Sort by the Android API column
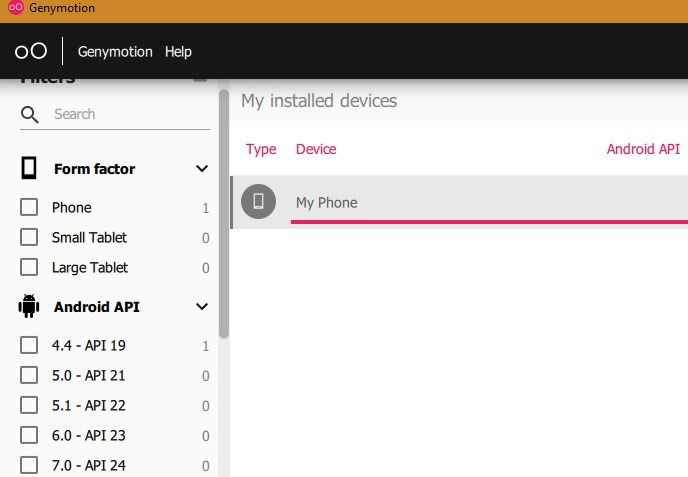 tap(643, 149)
